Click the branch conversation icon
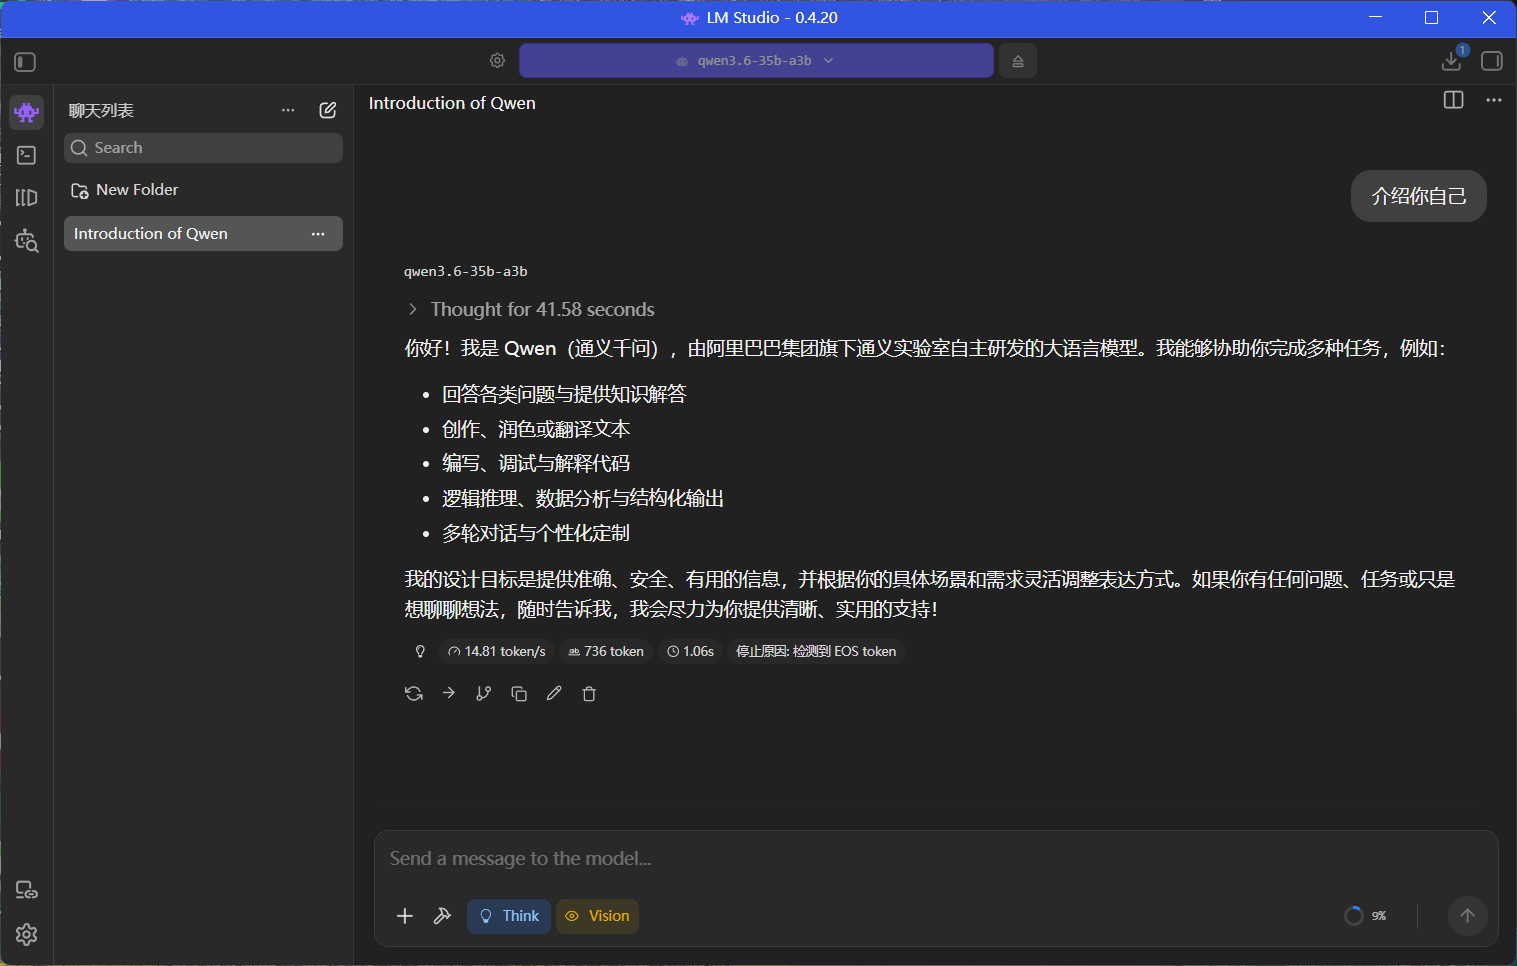1517x966 pixels. point(484,693)
